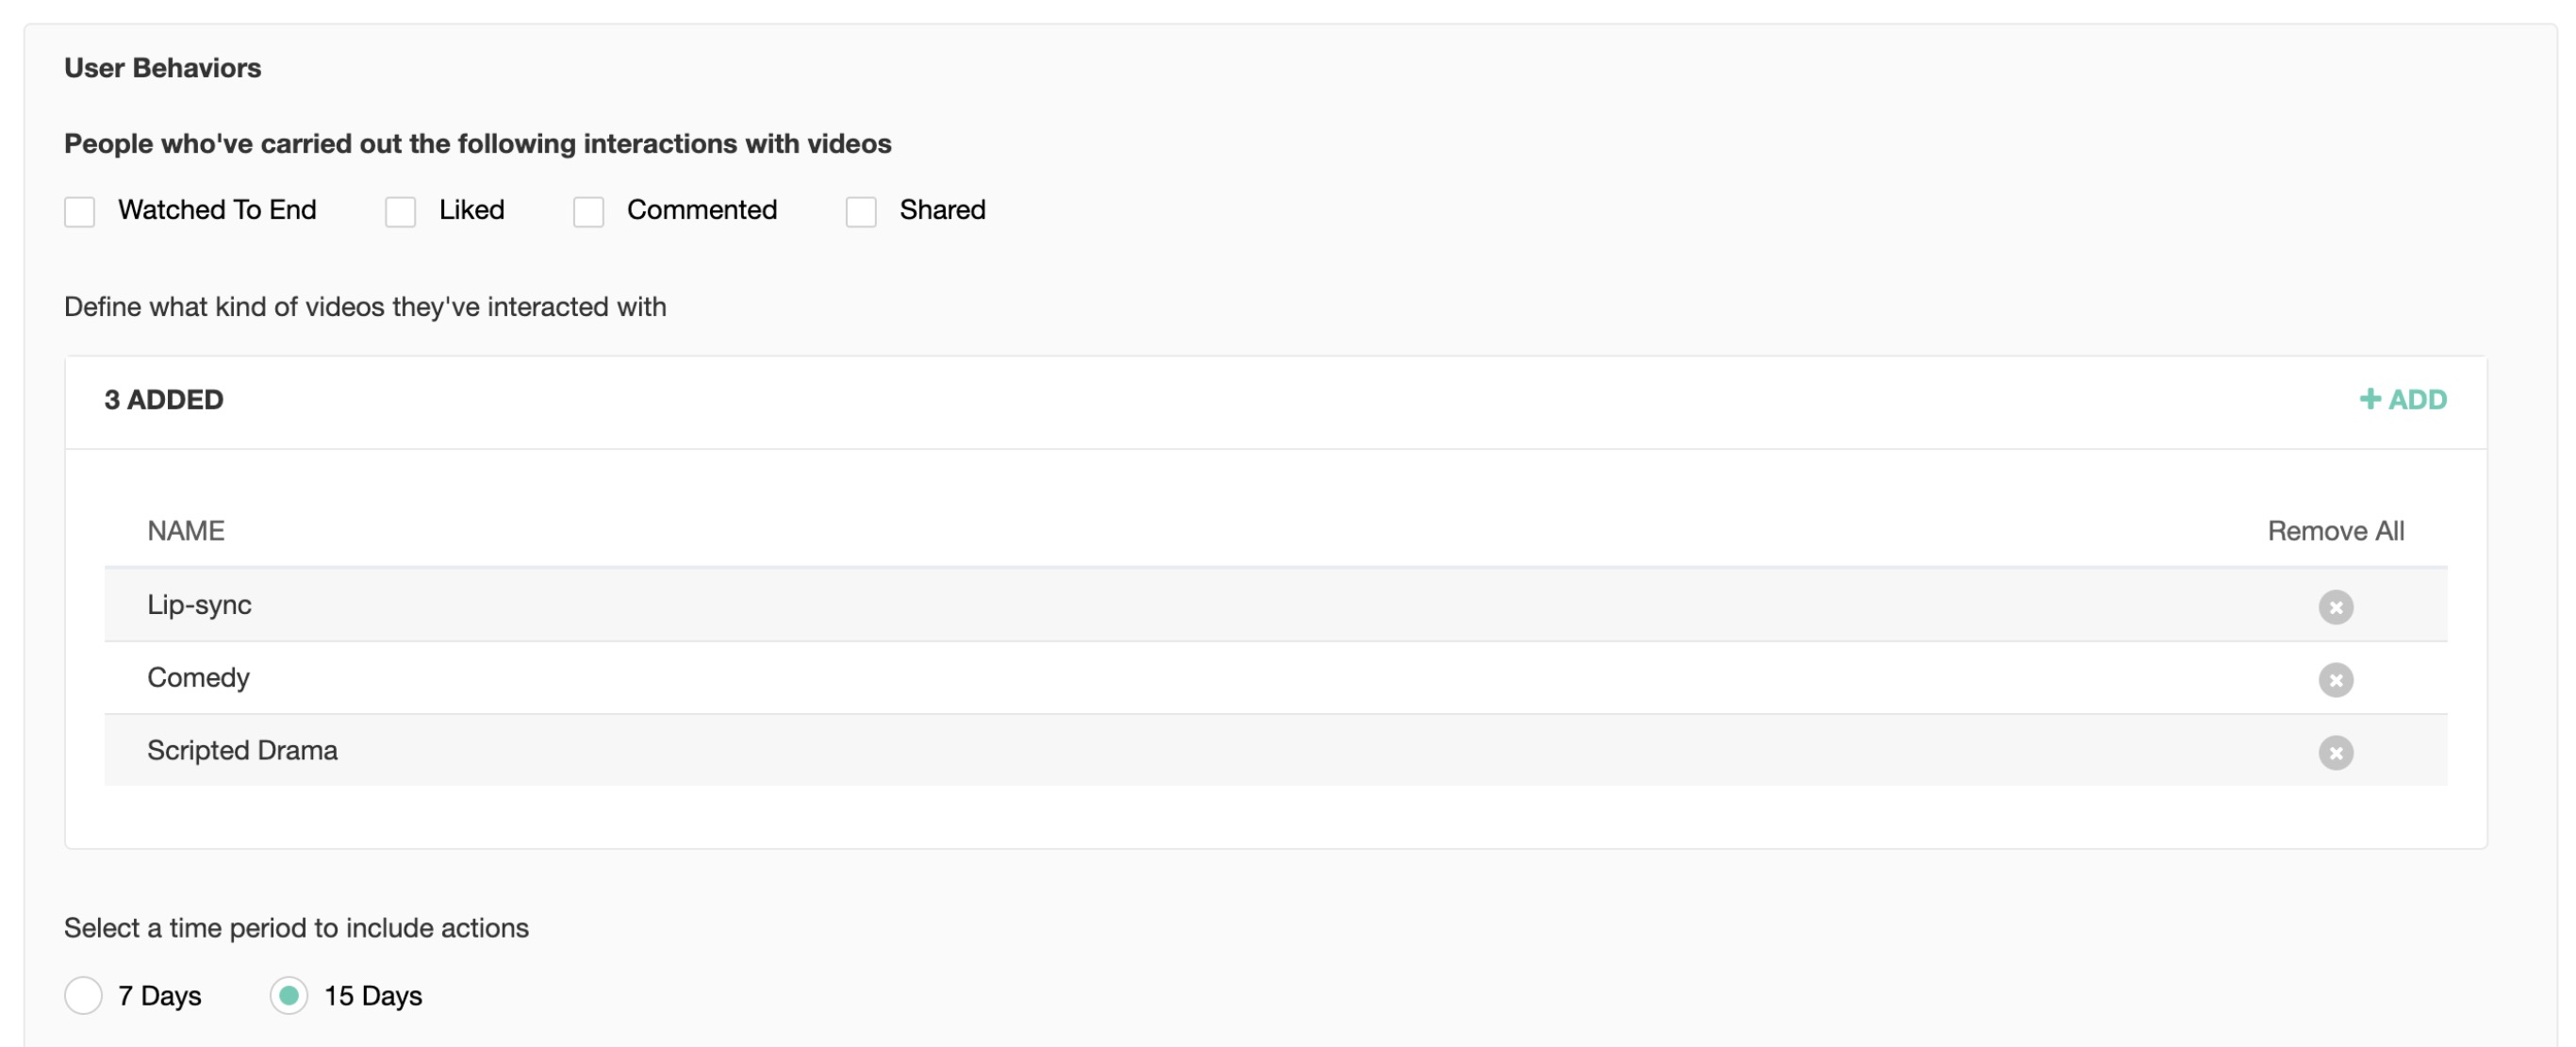Click the User Behaviors section title
The height and width of the screenshot is (1047, 2576).
pyautogui.click(x=163, y=68)
